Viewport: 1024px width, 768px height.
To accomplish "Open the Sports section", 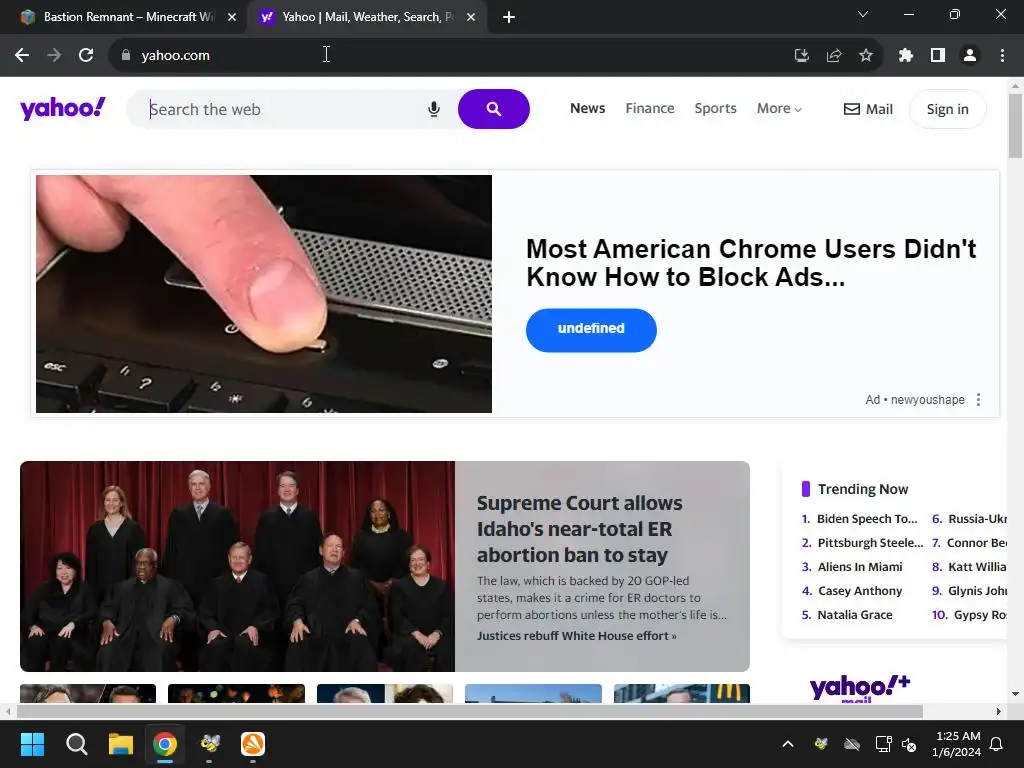I will [x=715, y=108].
